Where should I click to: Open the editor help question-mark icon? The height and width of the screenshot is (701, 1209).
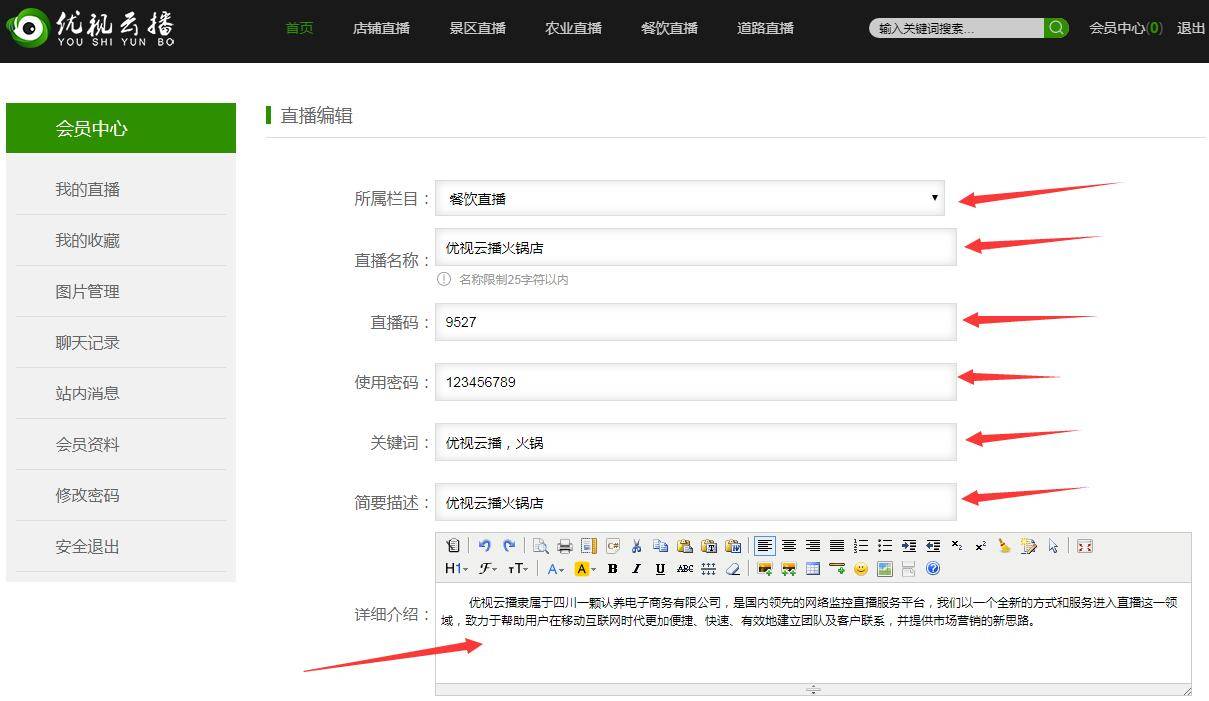pyautogui.click(x=933, y=569)
